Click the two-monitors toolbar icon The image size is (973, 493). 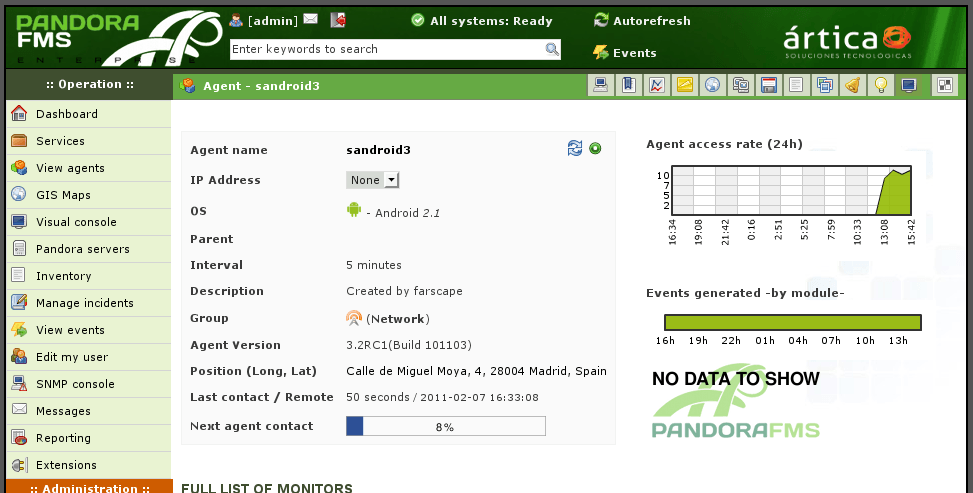[x=740, y=85]
